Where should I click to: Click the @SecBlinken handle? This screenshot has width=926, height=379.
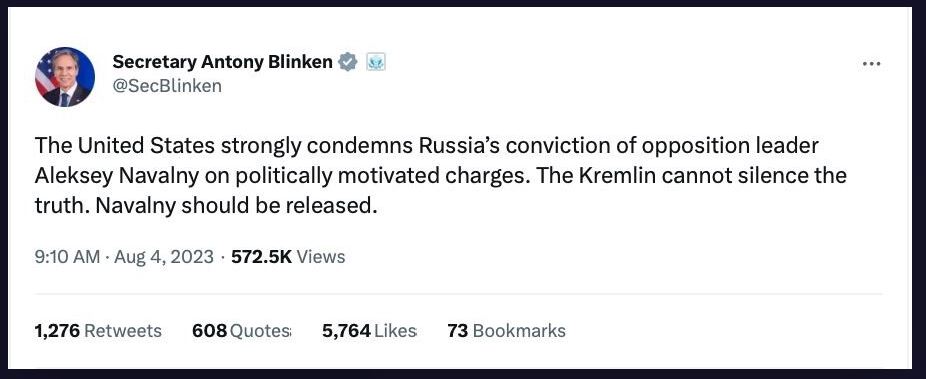click(167, 86)
